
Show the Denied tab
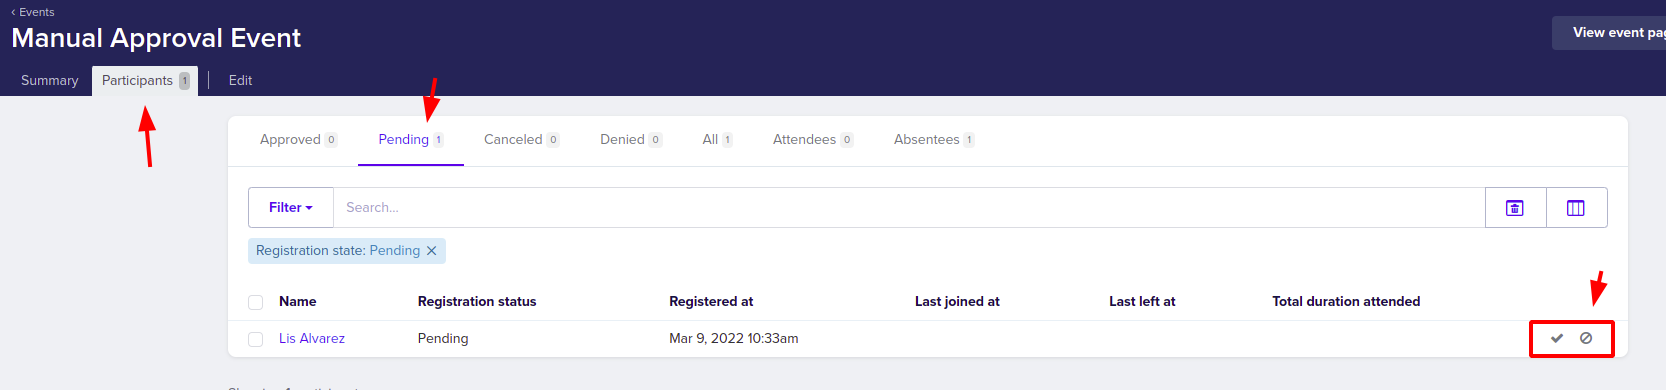[x=631, y=139]
